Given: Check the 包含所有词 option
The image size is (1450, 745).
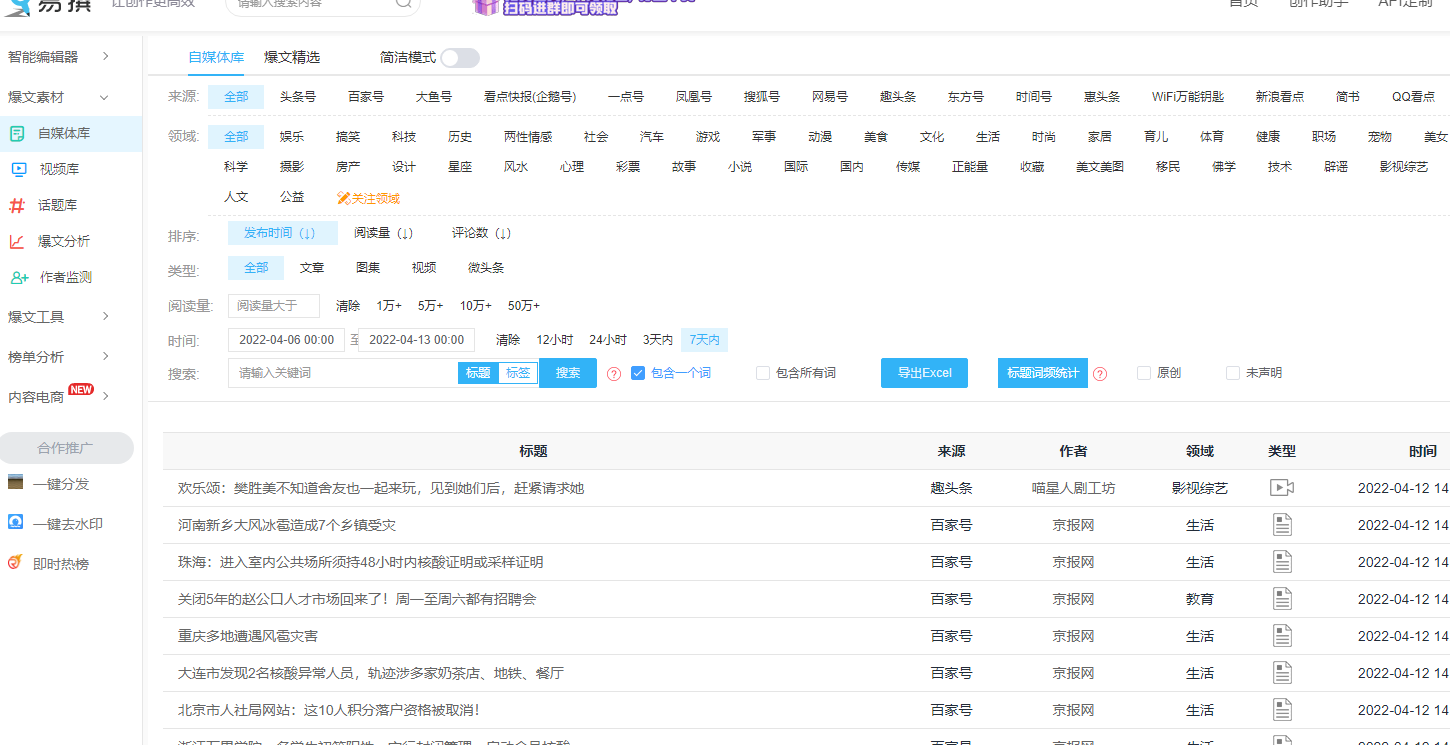Looking at the screenshot, I should [x=762, y=372].
